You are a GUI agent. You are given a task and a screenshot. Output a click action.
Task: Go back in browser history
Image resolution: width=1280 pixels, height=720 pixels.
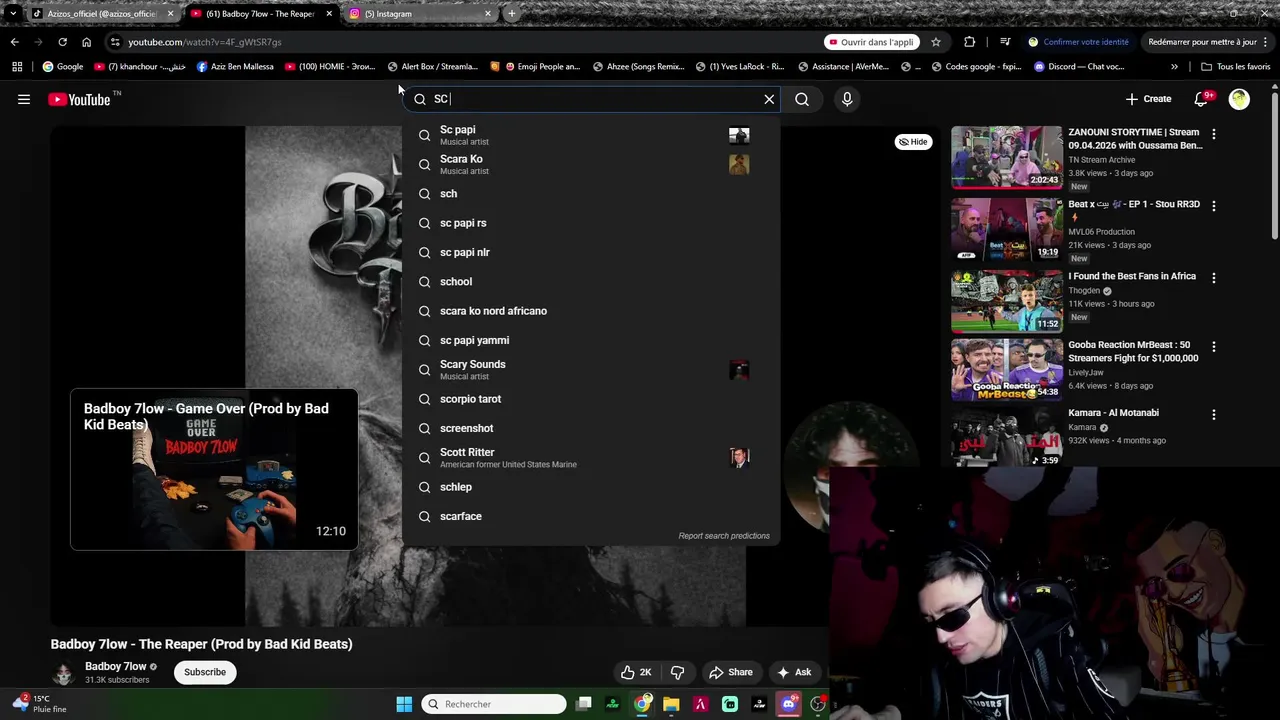(14, 42)
